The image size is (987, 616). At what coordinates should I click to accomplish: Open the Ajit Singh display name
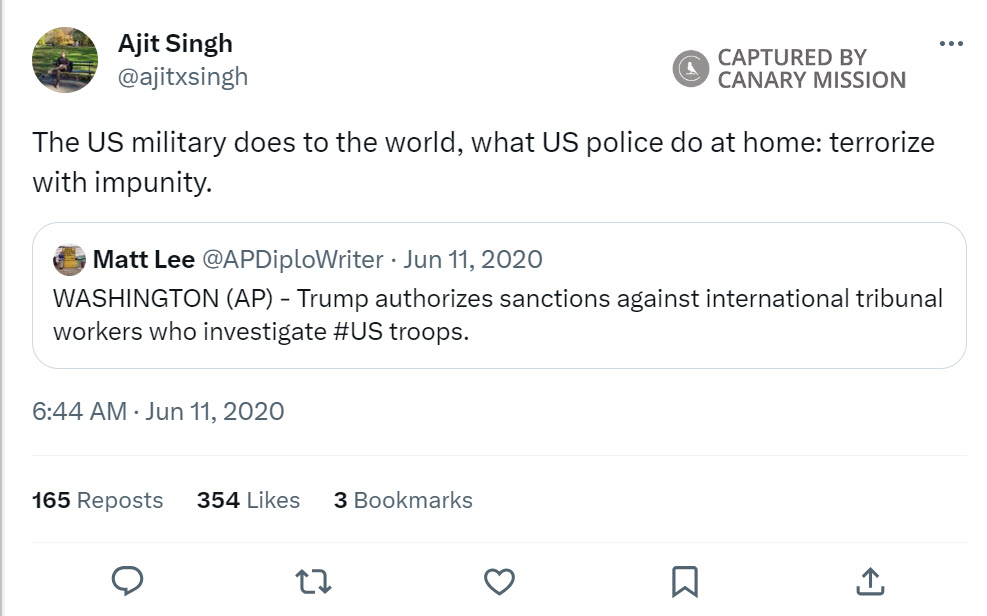(x=175, y=44)
